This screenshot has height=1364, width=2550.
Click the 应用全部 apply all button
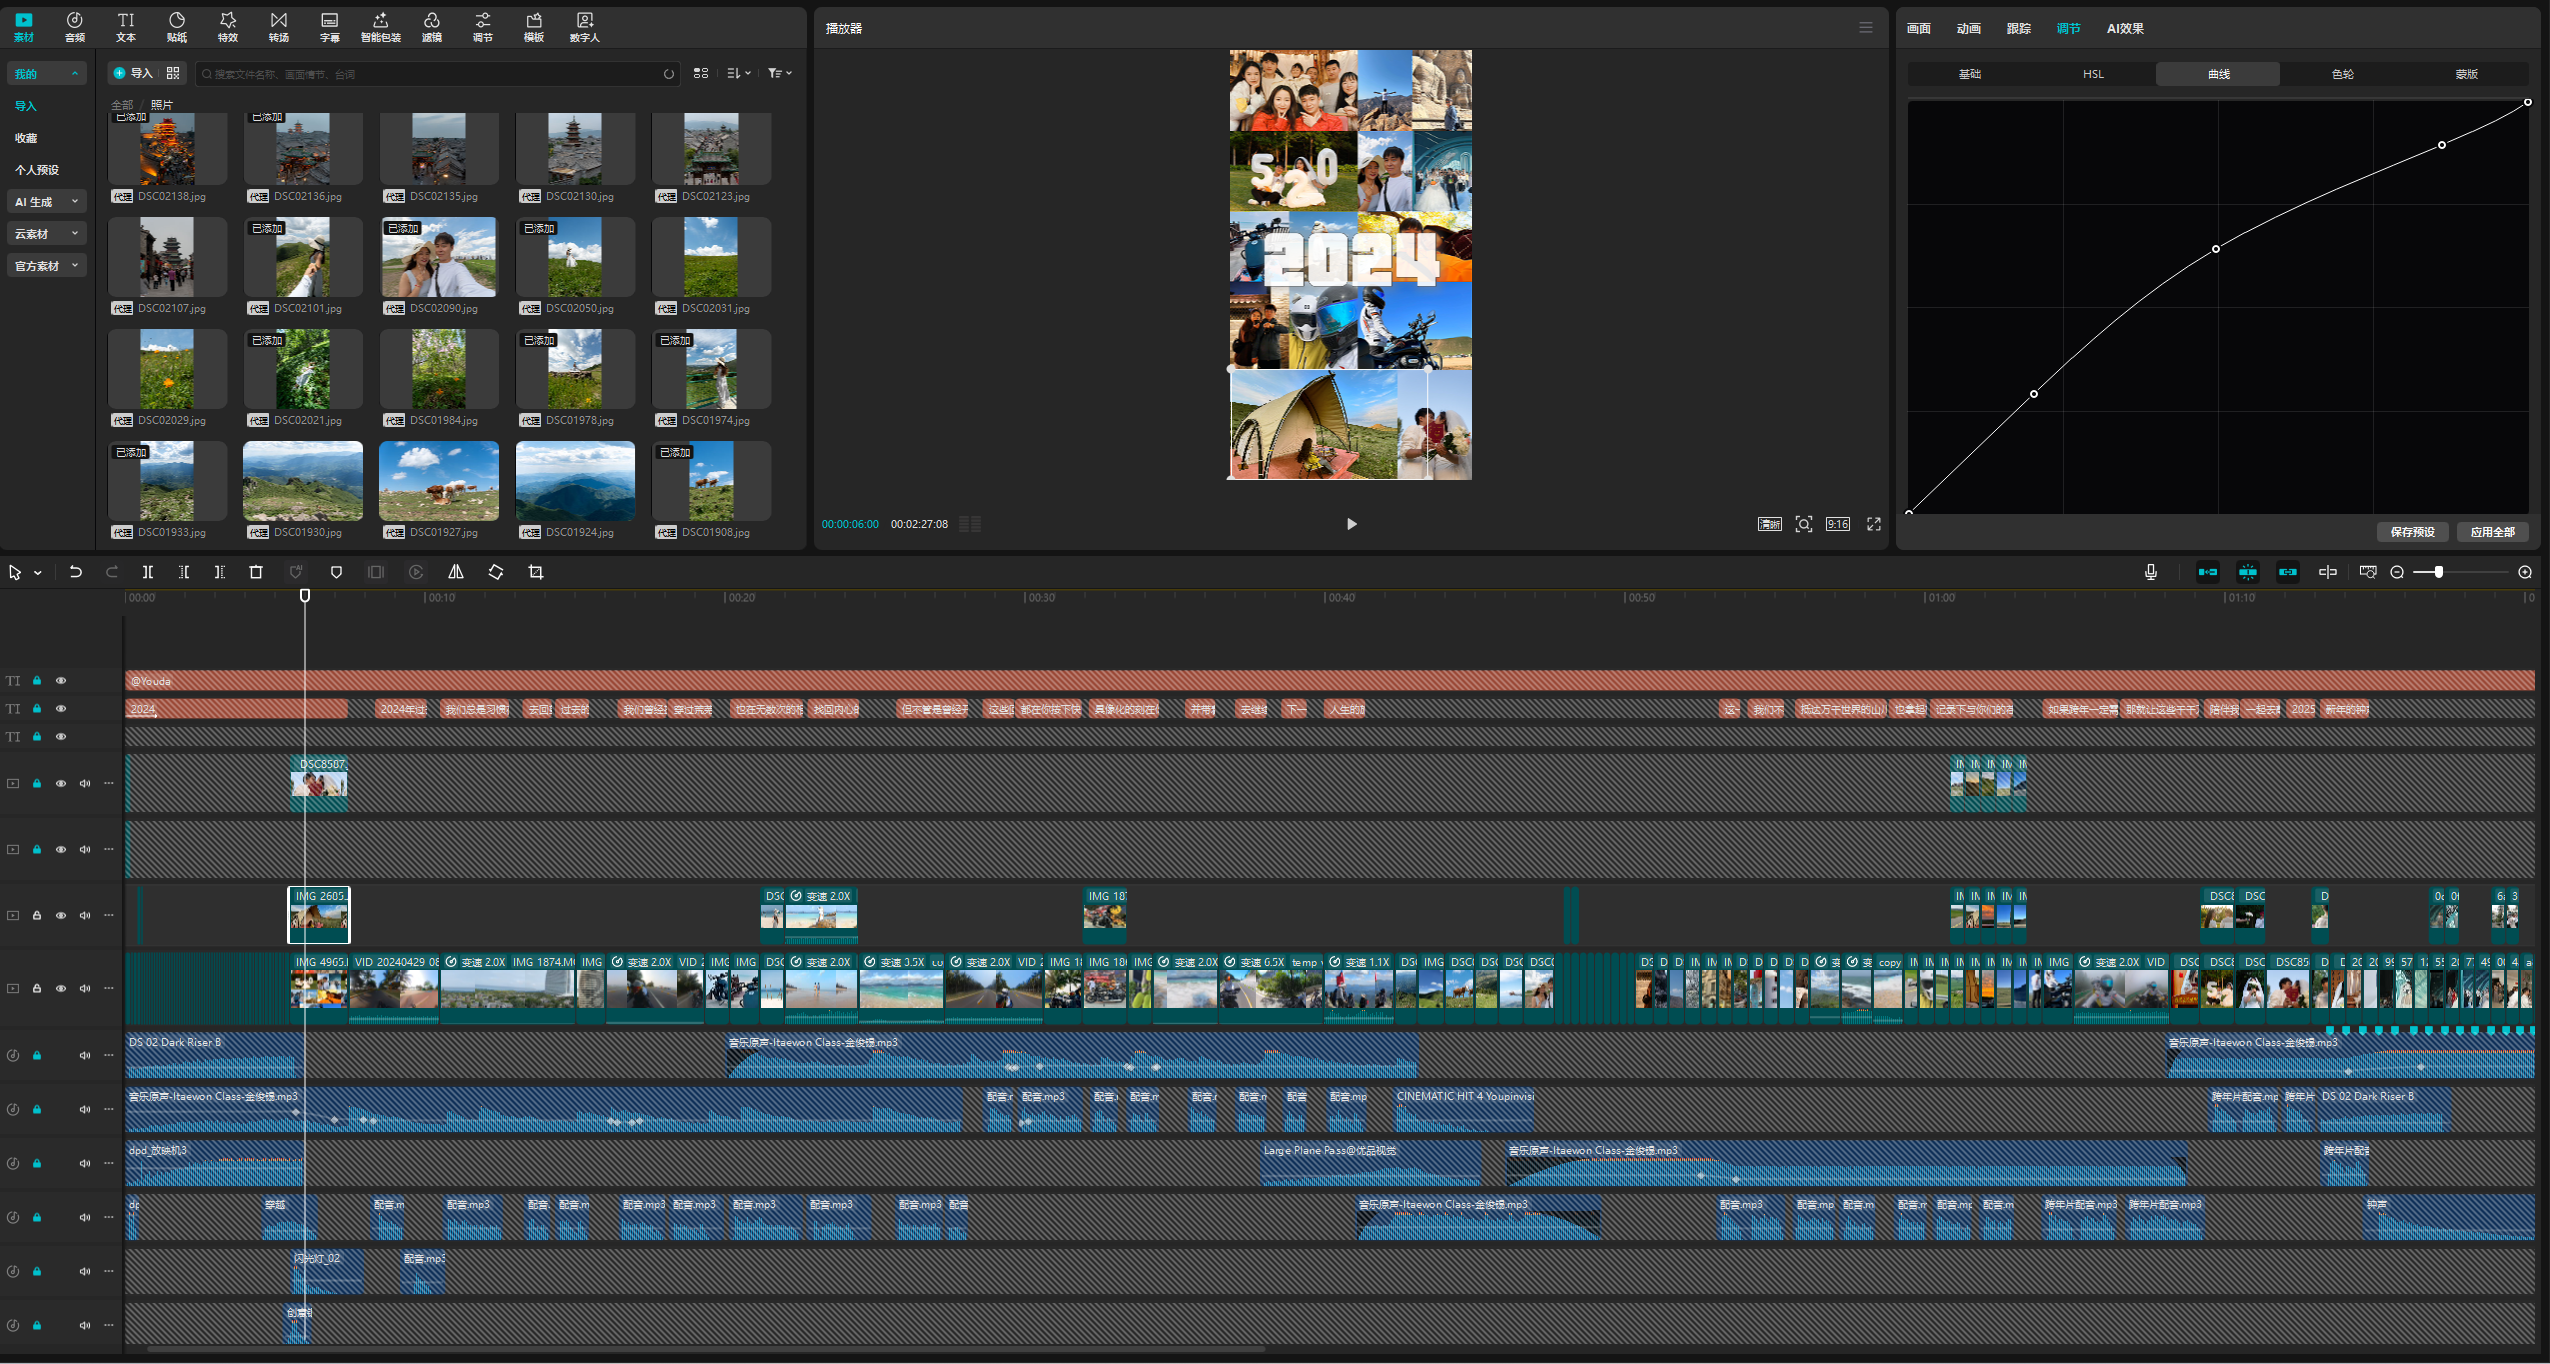click(x=2491, y=532)
